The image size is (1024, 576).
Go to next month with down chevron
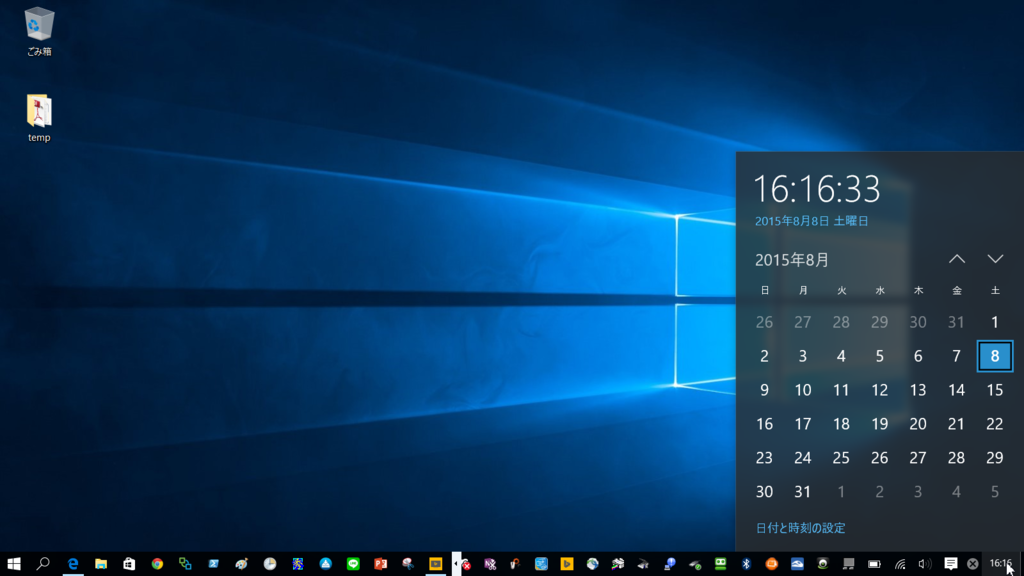[995, 259]
